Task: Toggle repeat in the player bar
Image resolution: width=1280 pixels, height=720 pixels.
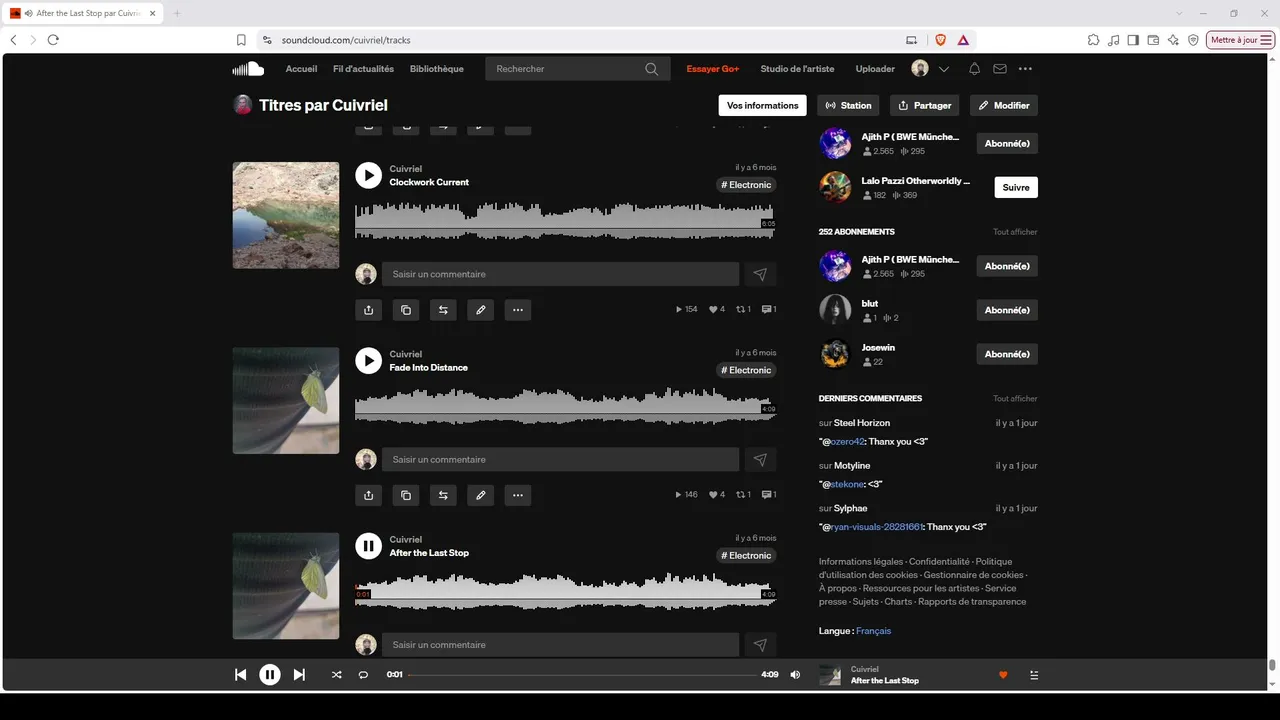Action: pyautogui.click(x=363, y=675)
